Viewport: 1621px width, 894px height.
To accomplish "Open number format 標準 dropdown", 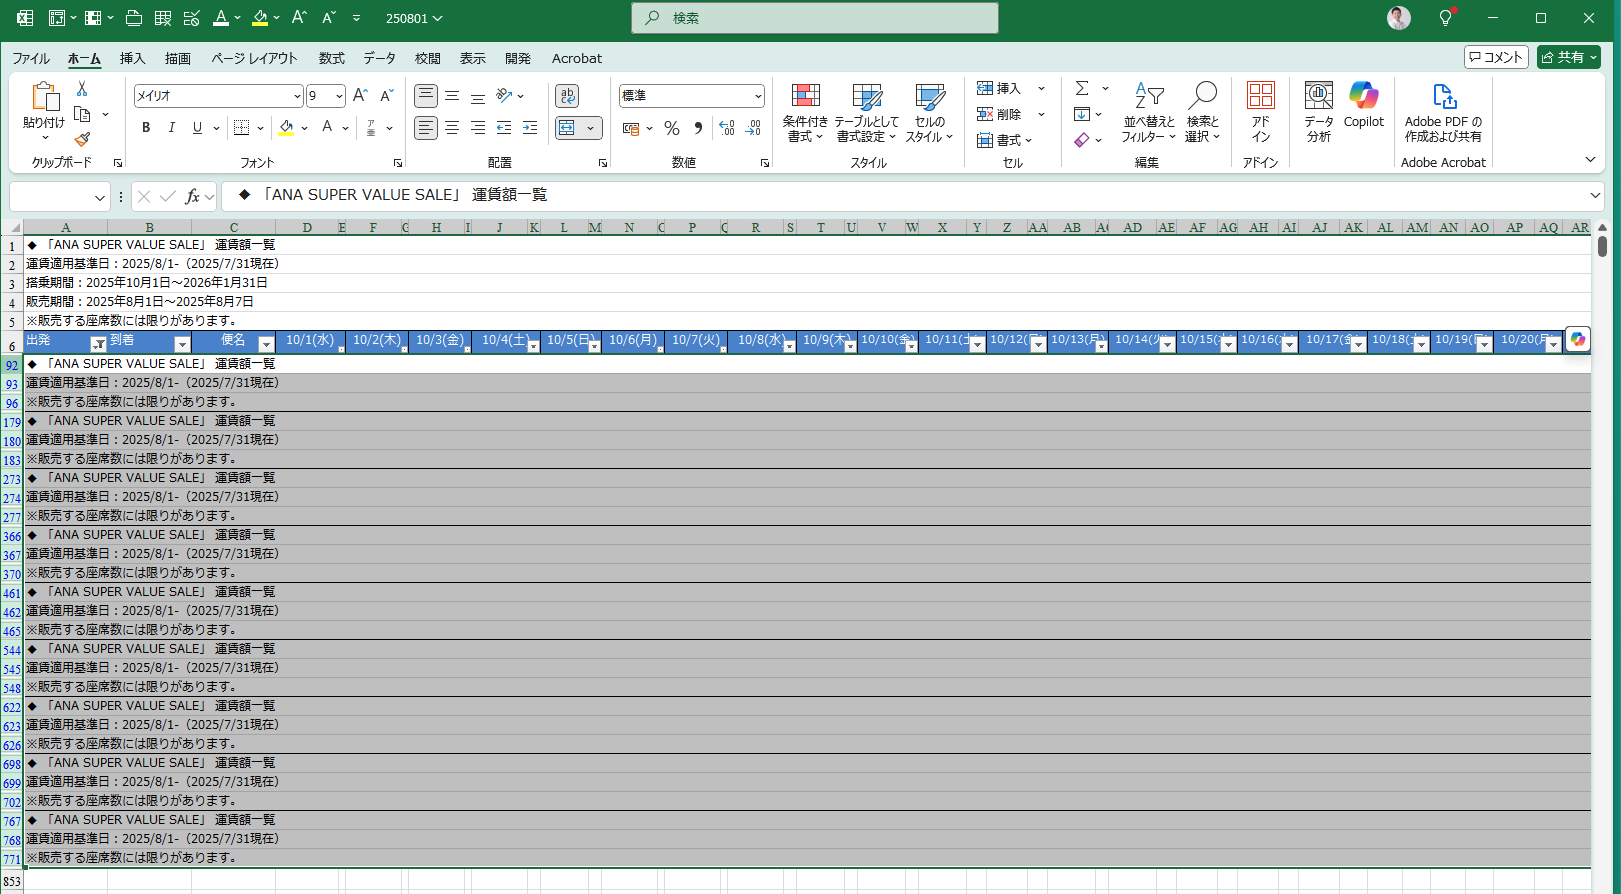I will [758, 96].
